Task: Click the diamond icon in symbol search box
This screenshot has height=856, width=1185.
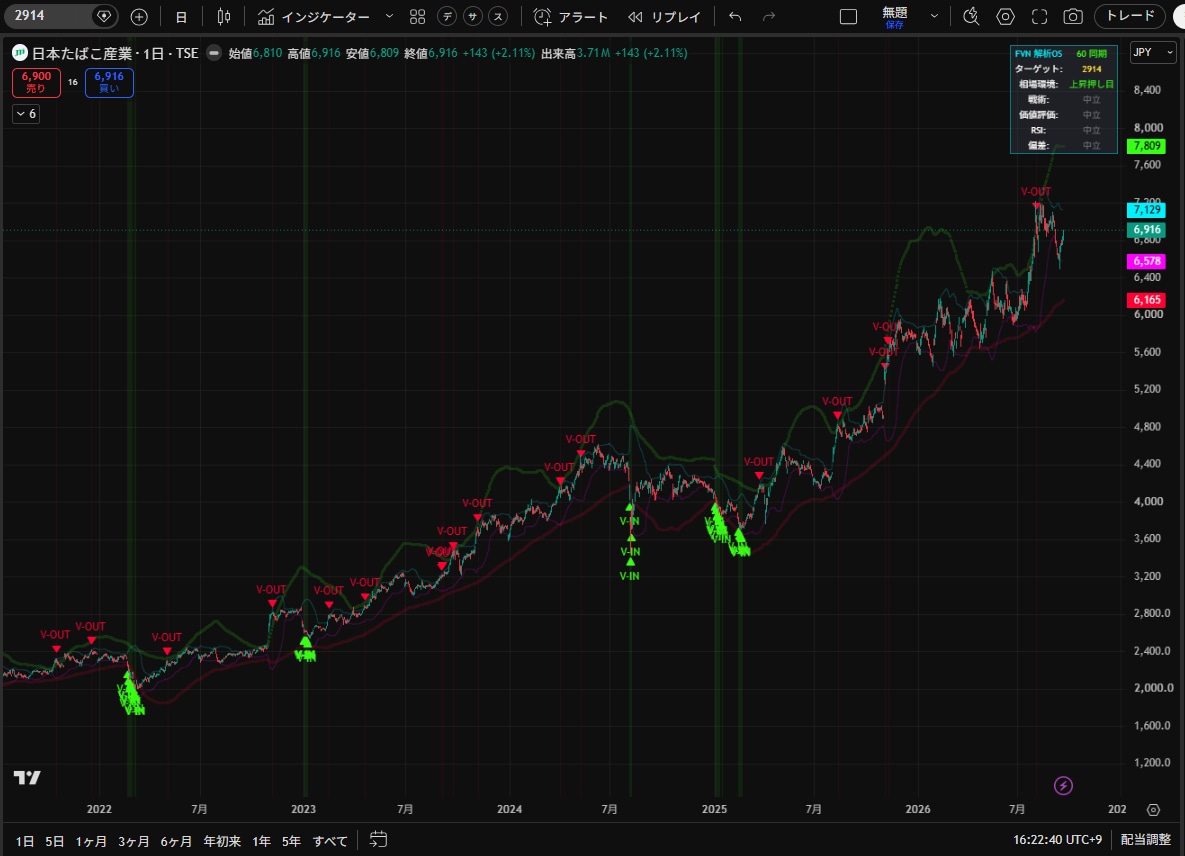Action: coord(104,16)
